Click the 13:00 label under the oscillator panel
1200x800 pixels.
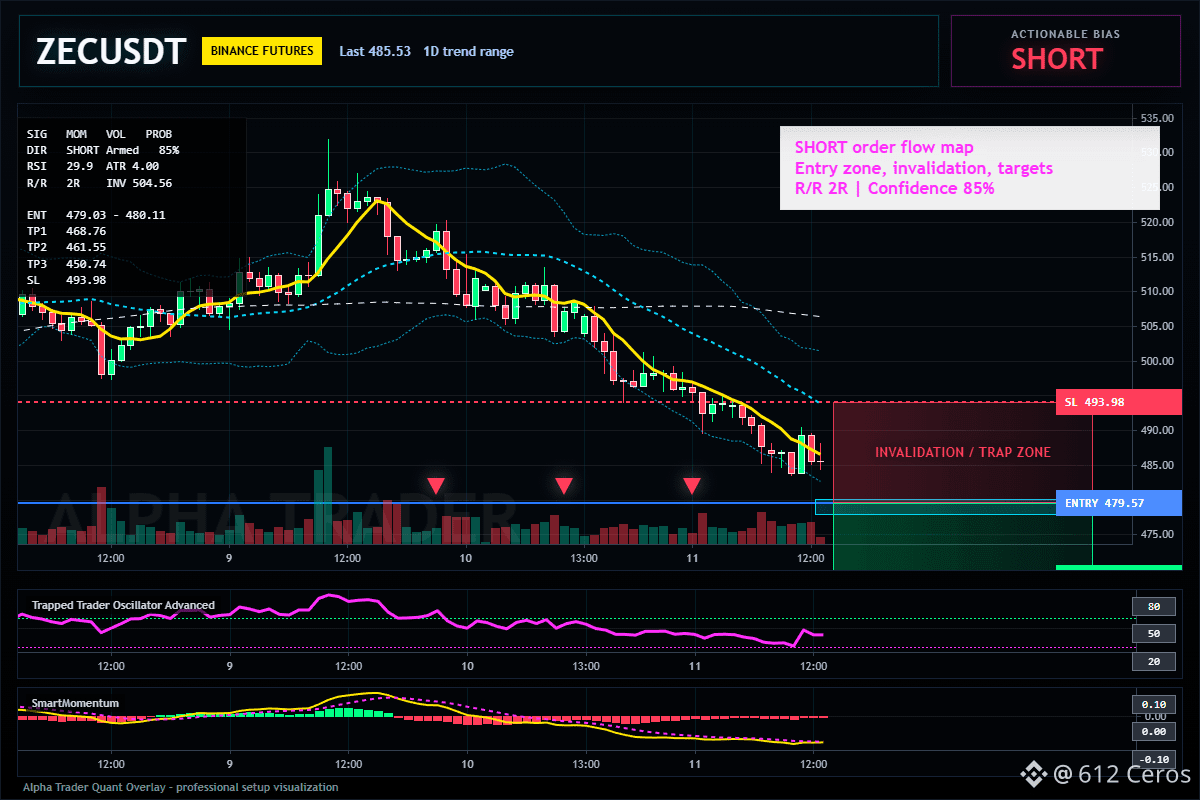(x=585, y=665)
